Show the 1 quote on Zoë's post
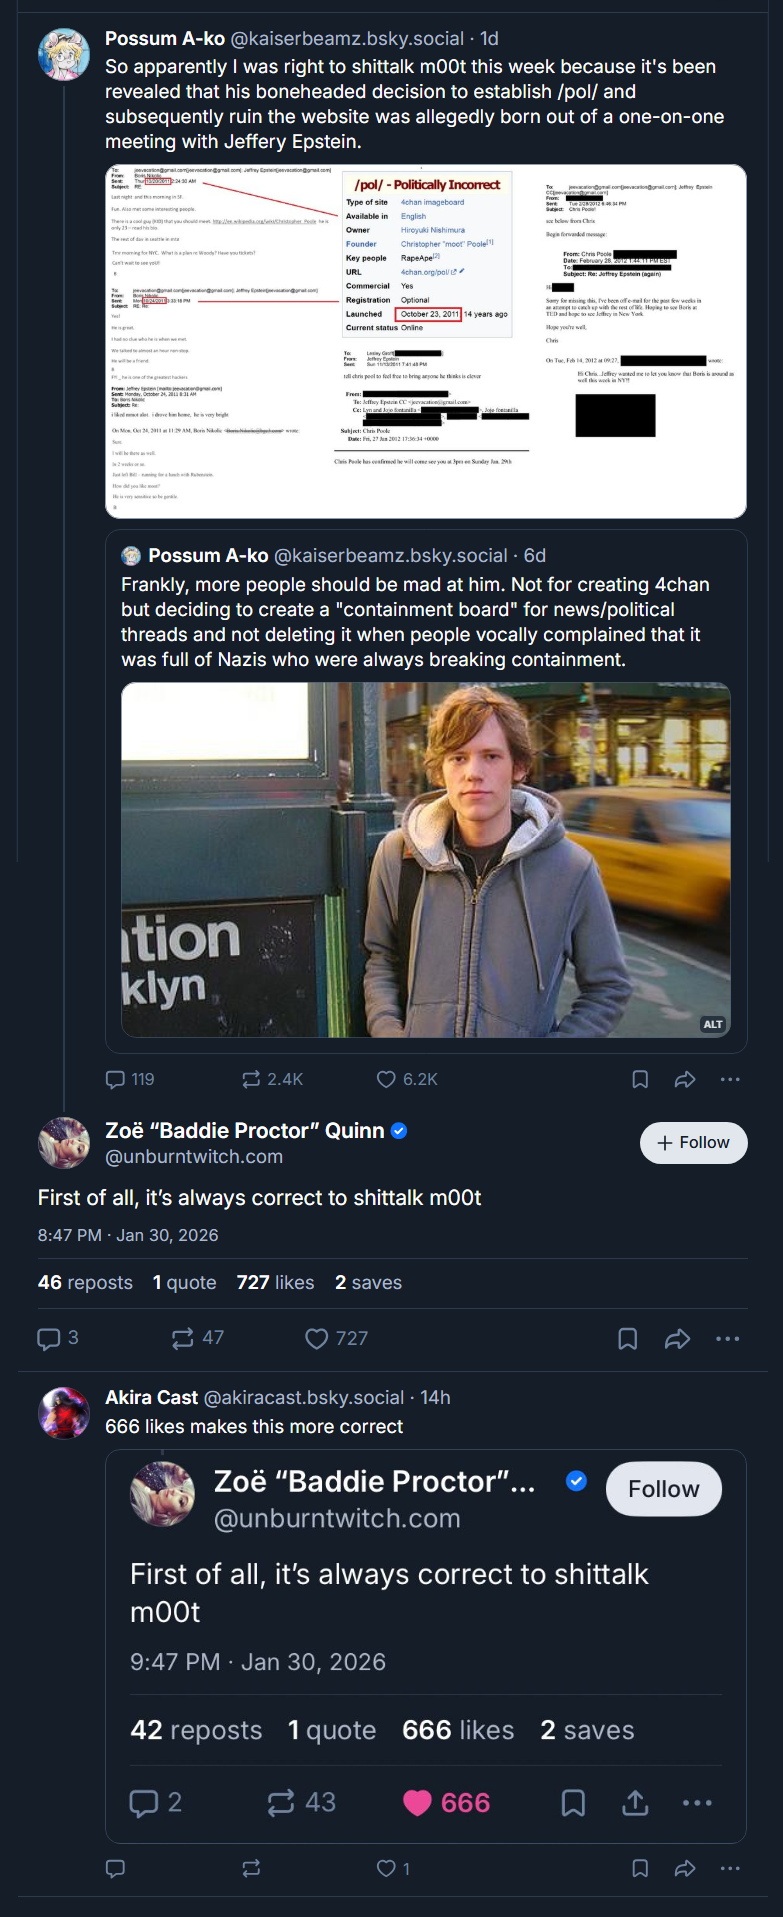This screenshot has width=783, height=1917. coord(185,1282)
